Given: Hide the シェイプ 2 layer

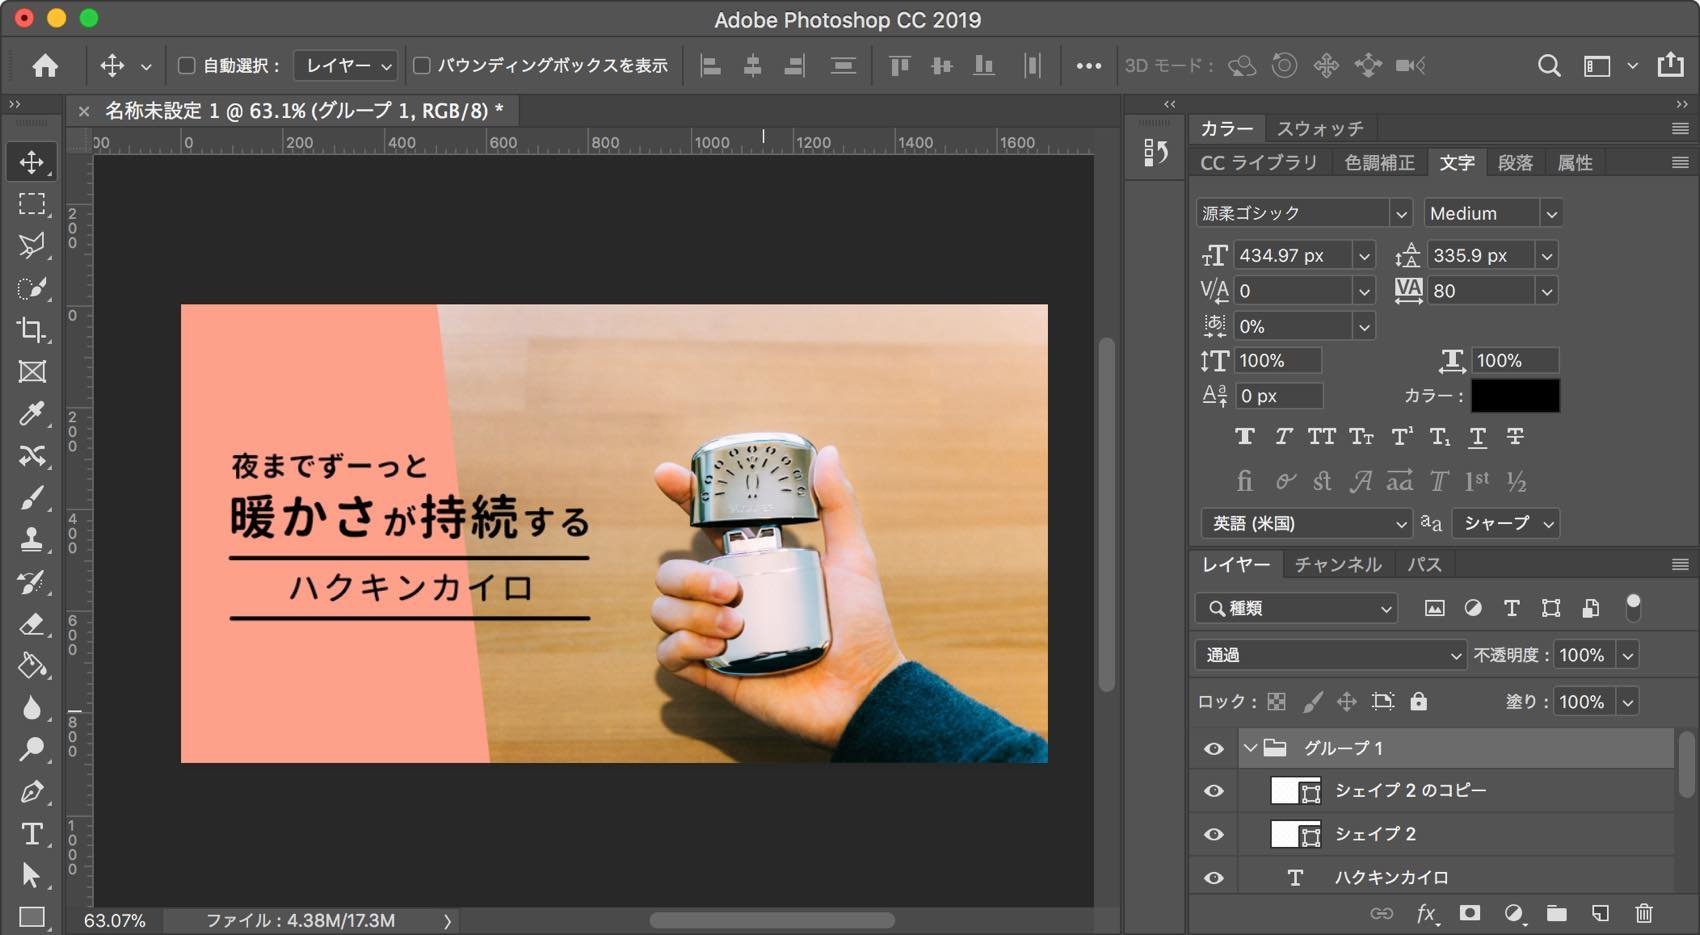Looking at the screenshot, I should click(1214, 834).
